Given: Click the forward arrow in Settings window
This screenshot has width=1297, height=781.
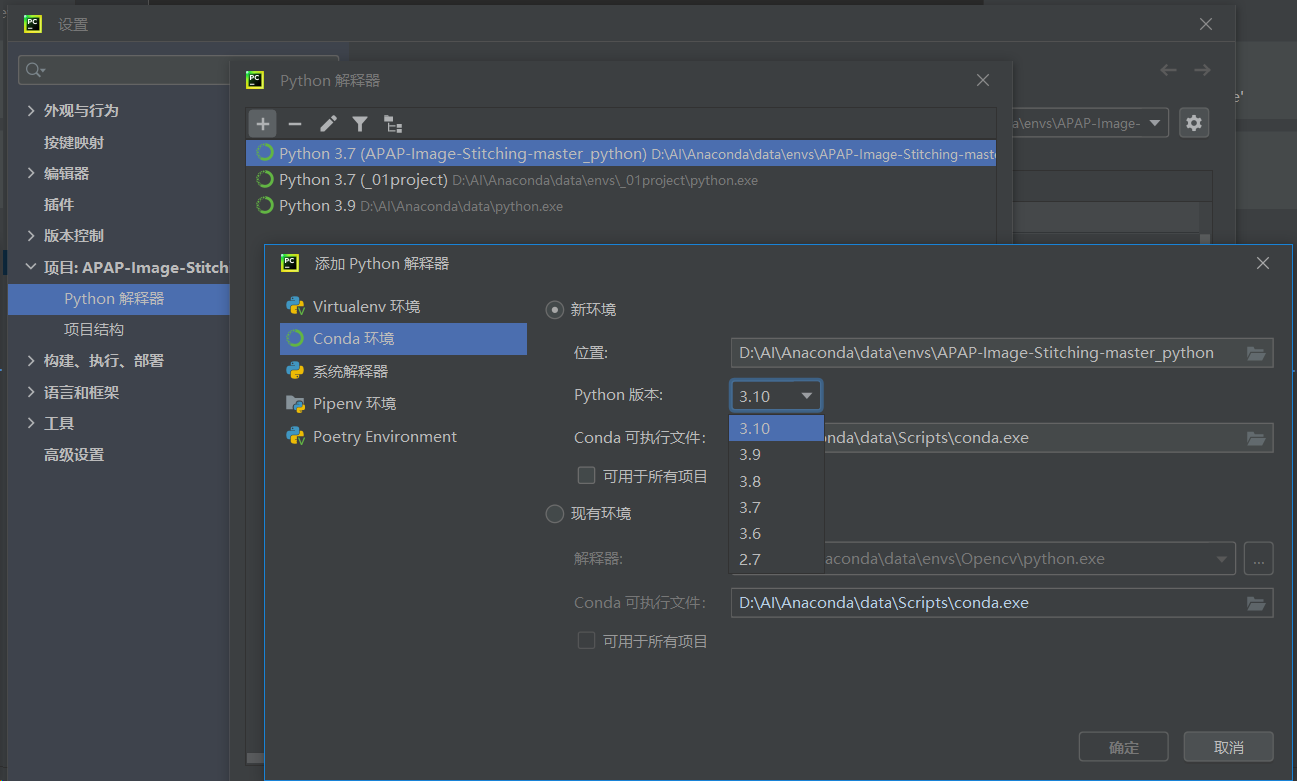Looking at the screenshot, I should (x=1202, y=70).
